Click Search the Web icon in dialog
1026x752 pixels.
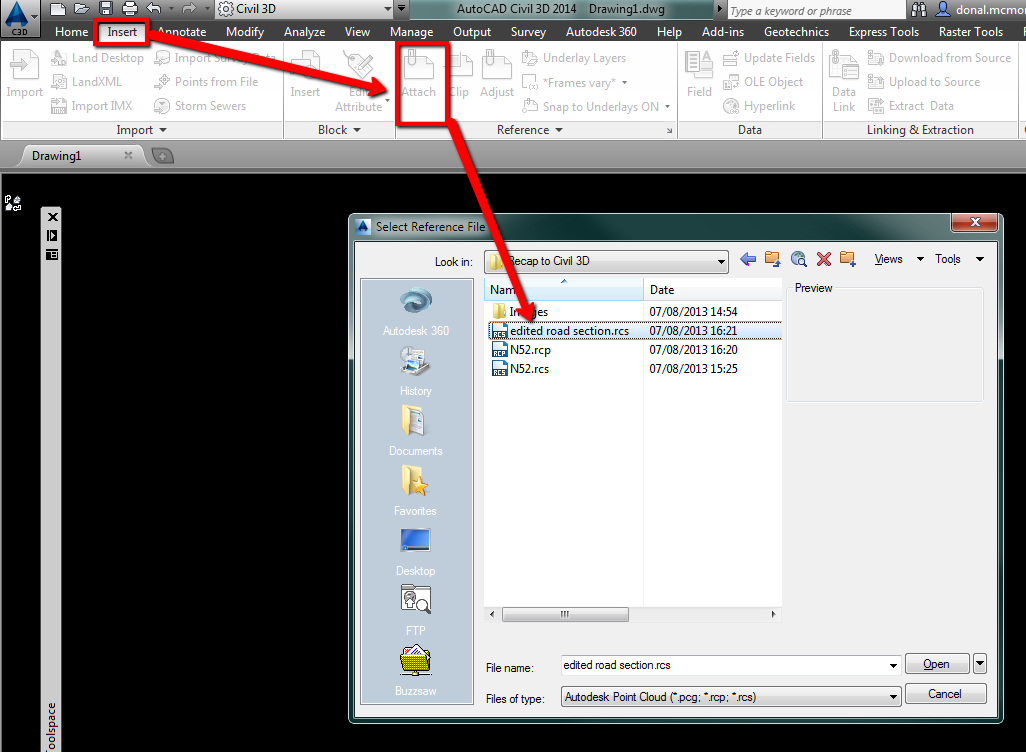pyautogui.click(x=798, y=259)
